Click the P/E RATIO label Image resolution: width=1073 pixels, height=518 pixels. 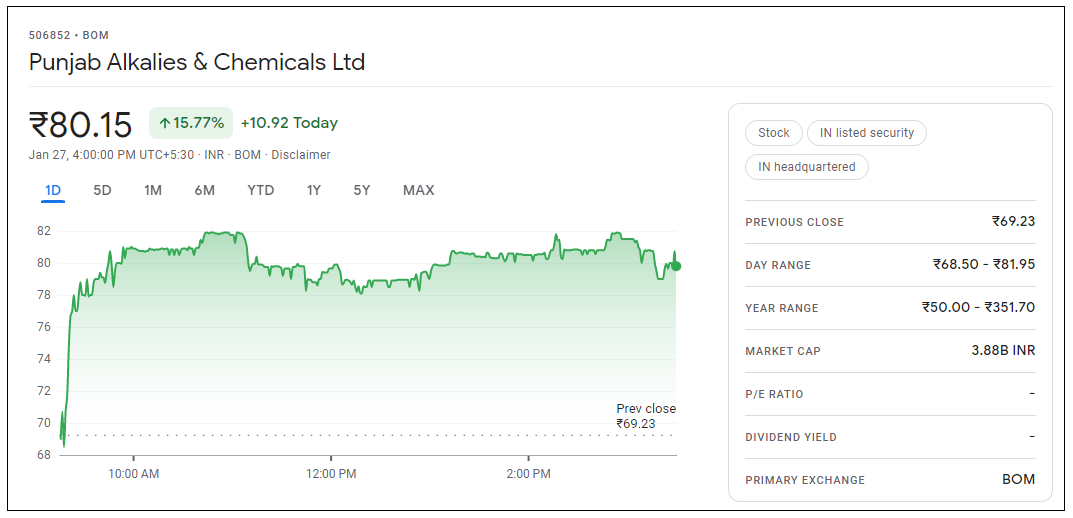[x=774, y=395]
